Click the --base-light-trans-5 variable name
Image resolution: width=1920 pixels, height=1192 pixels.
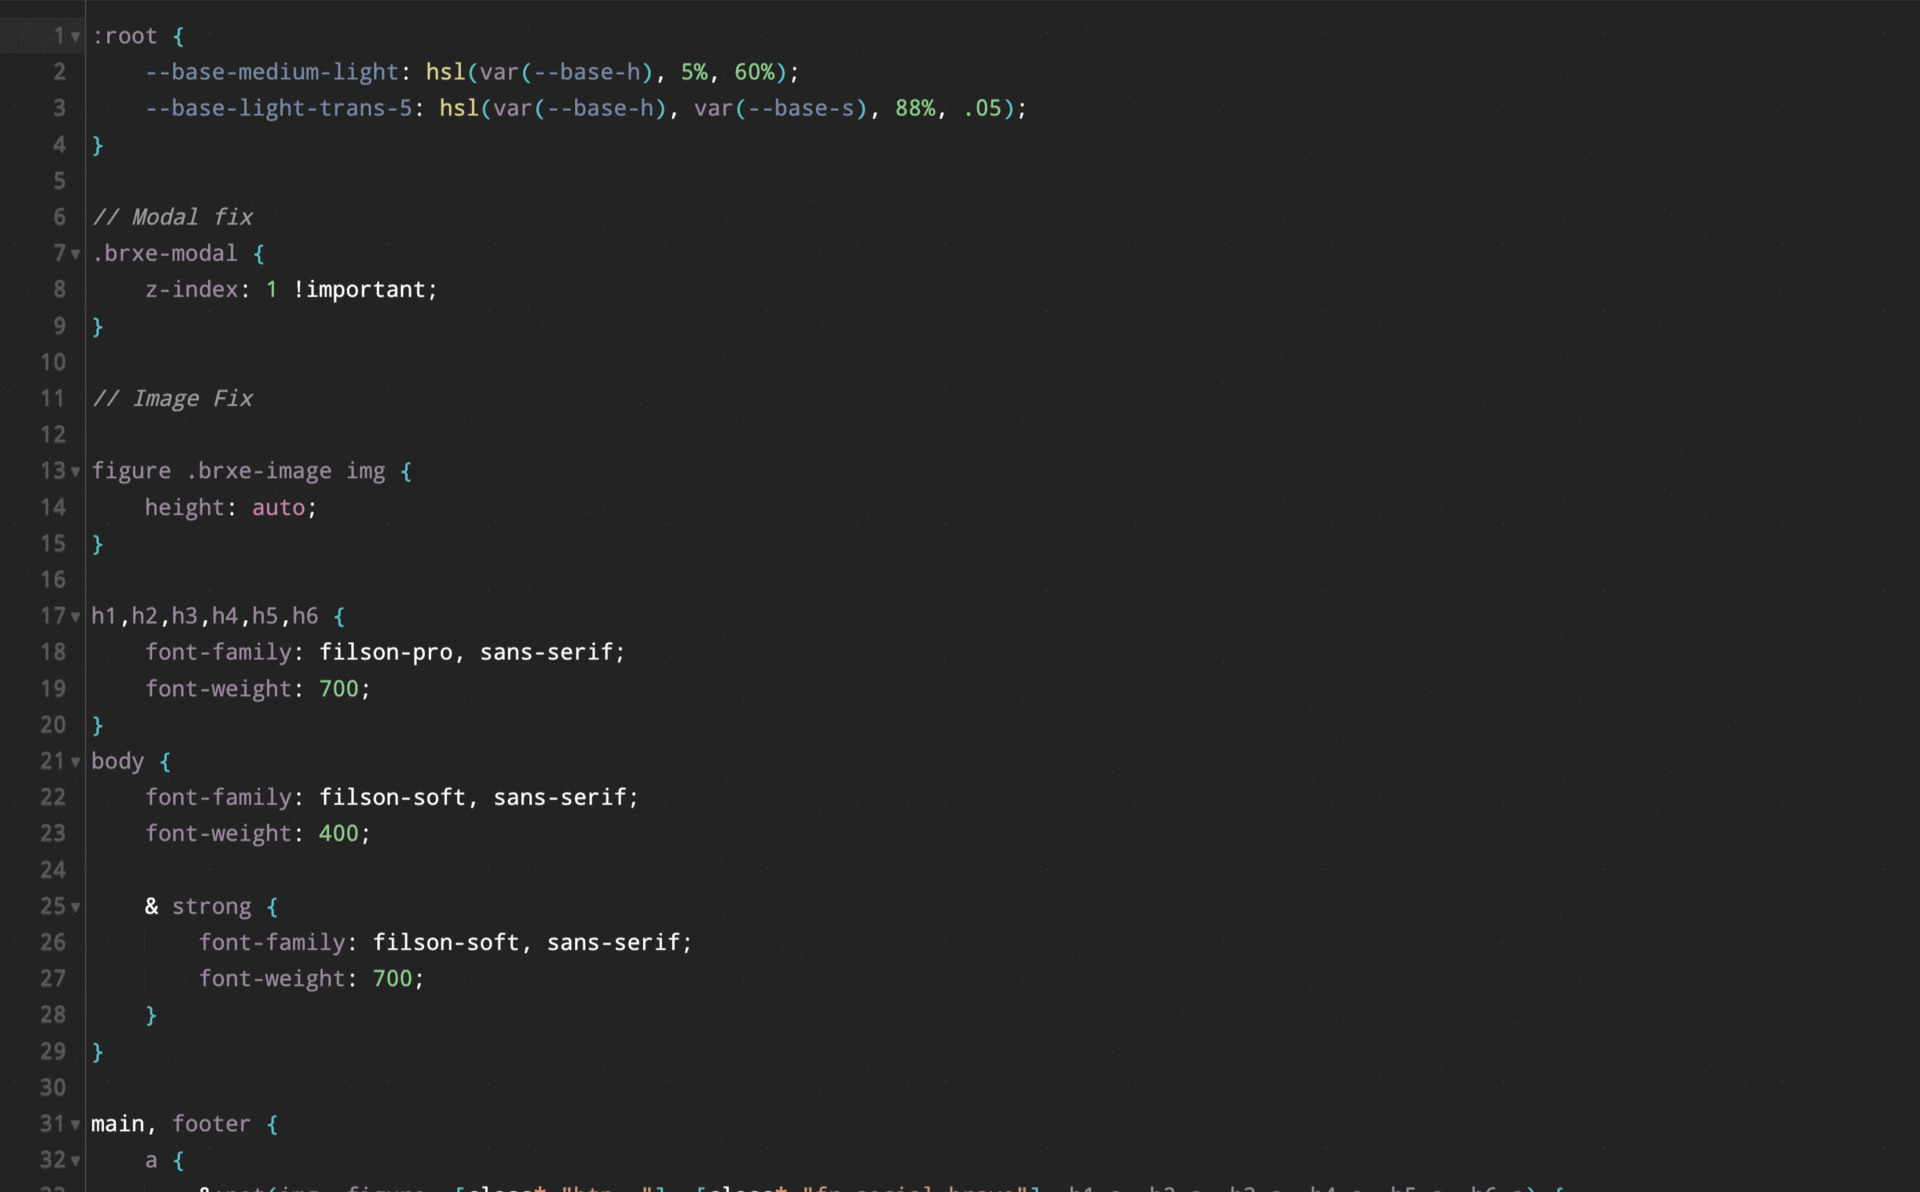tap(279, 108)
